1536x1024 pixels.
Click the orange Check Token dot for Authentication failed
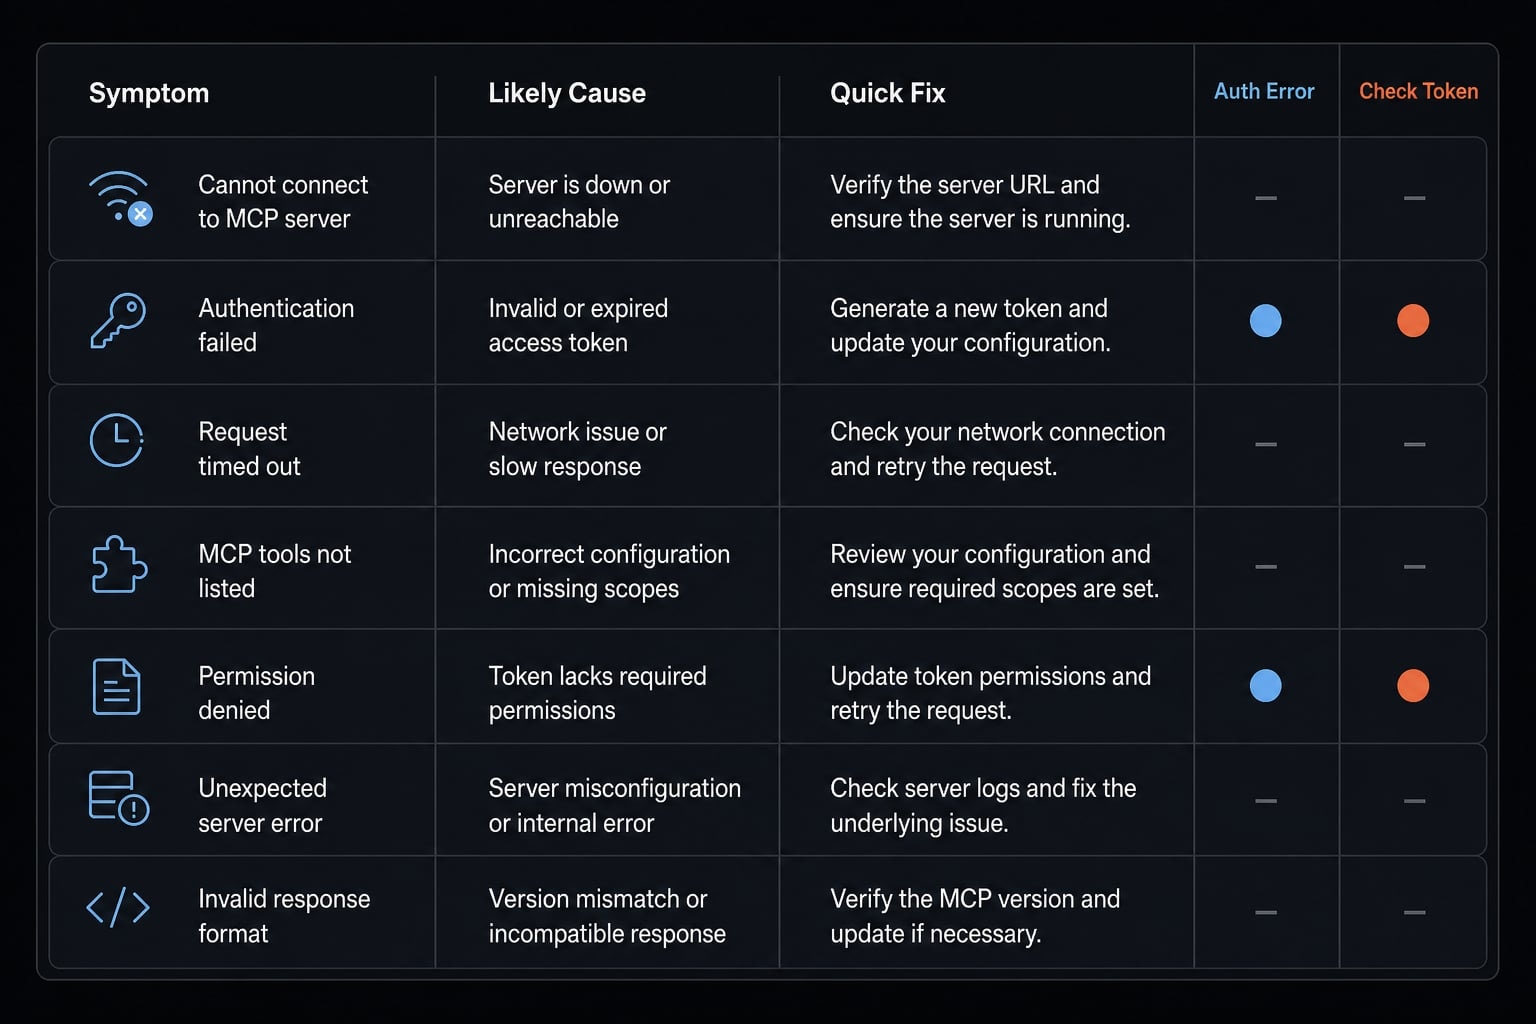click(x=1413, y=321)
